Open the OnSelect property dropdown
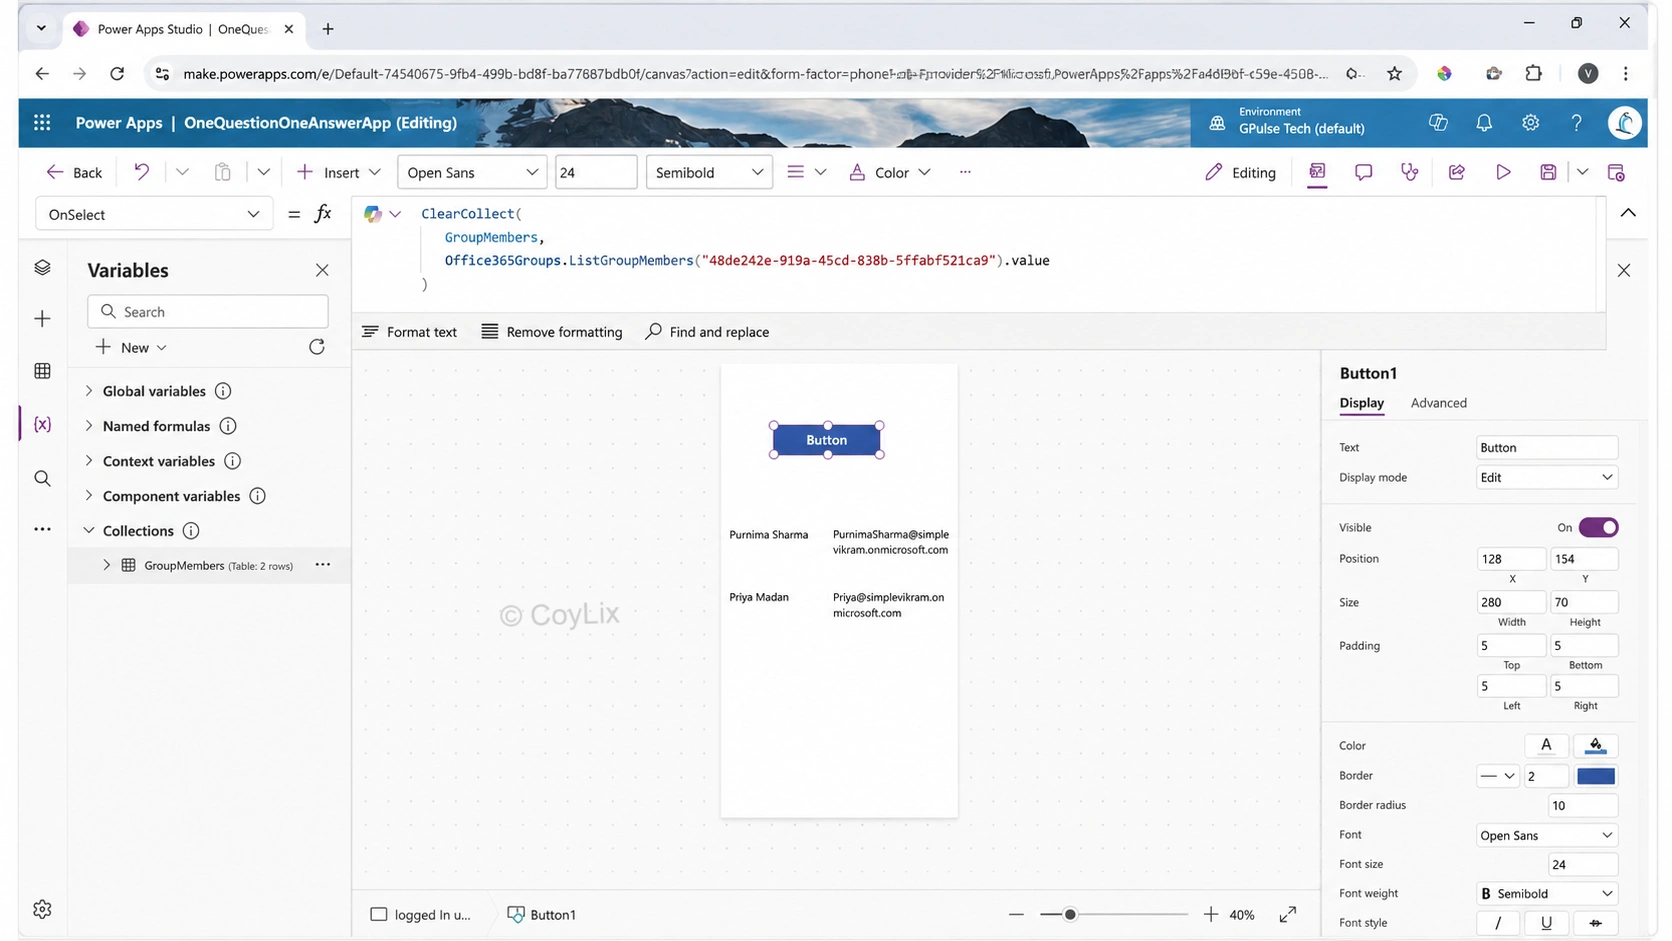 click(x=154, y=214)
